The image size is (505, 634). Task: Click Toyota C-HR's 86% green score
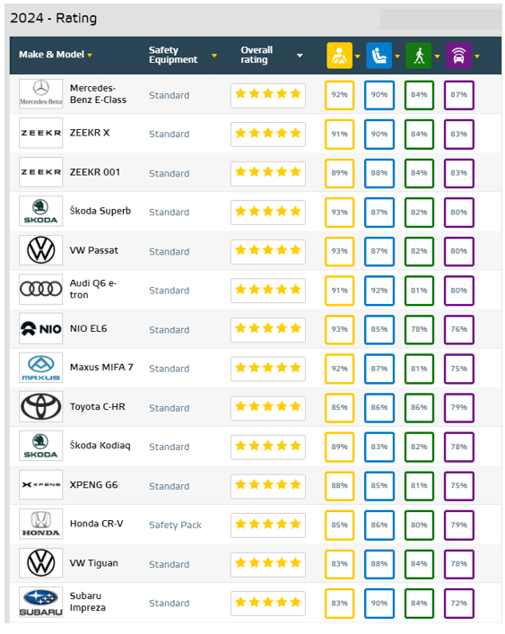[x=419, y=408]
